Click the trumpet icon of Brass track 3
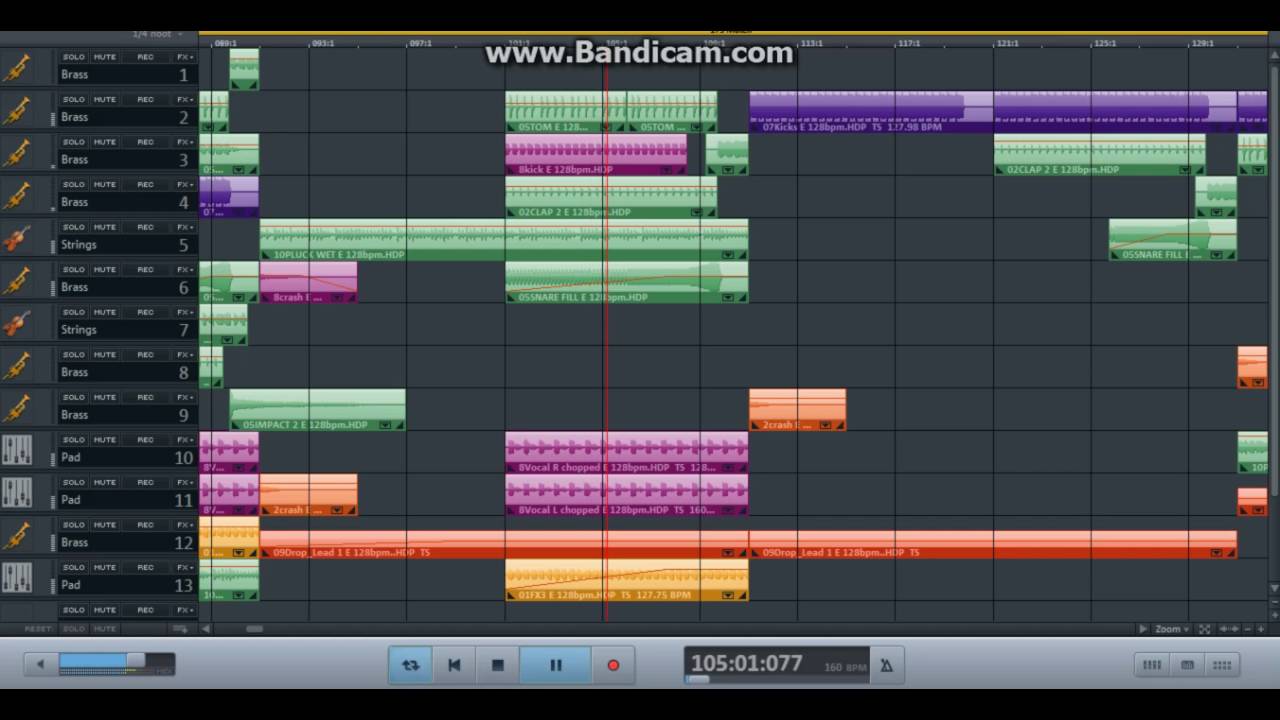This screenshot has width=1280, height=720. tap(17, 153)
